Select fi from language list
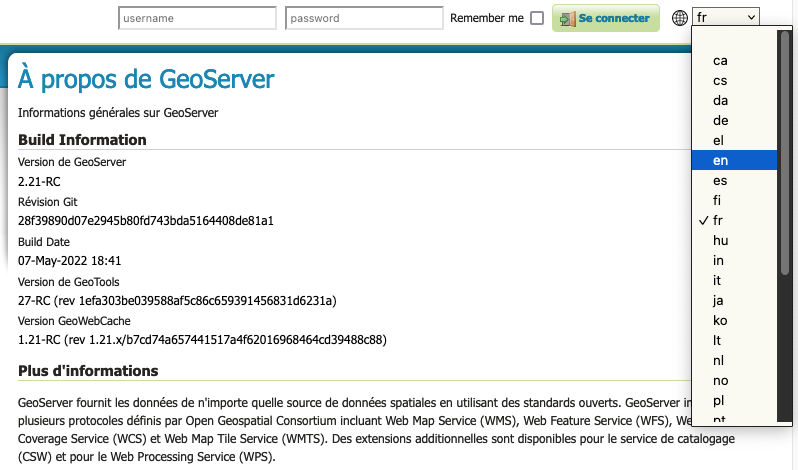 point(734,200)
